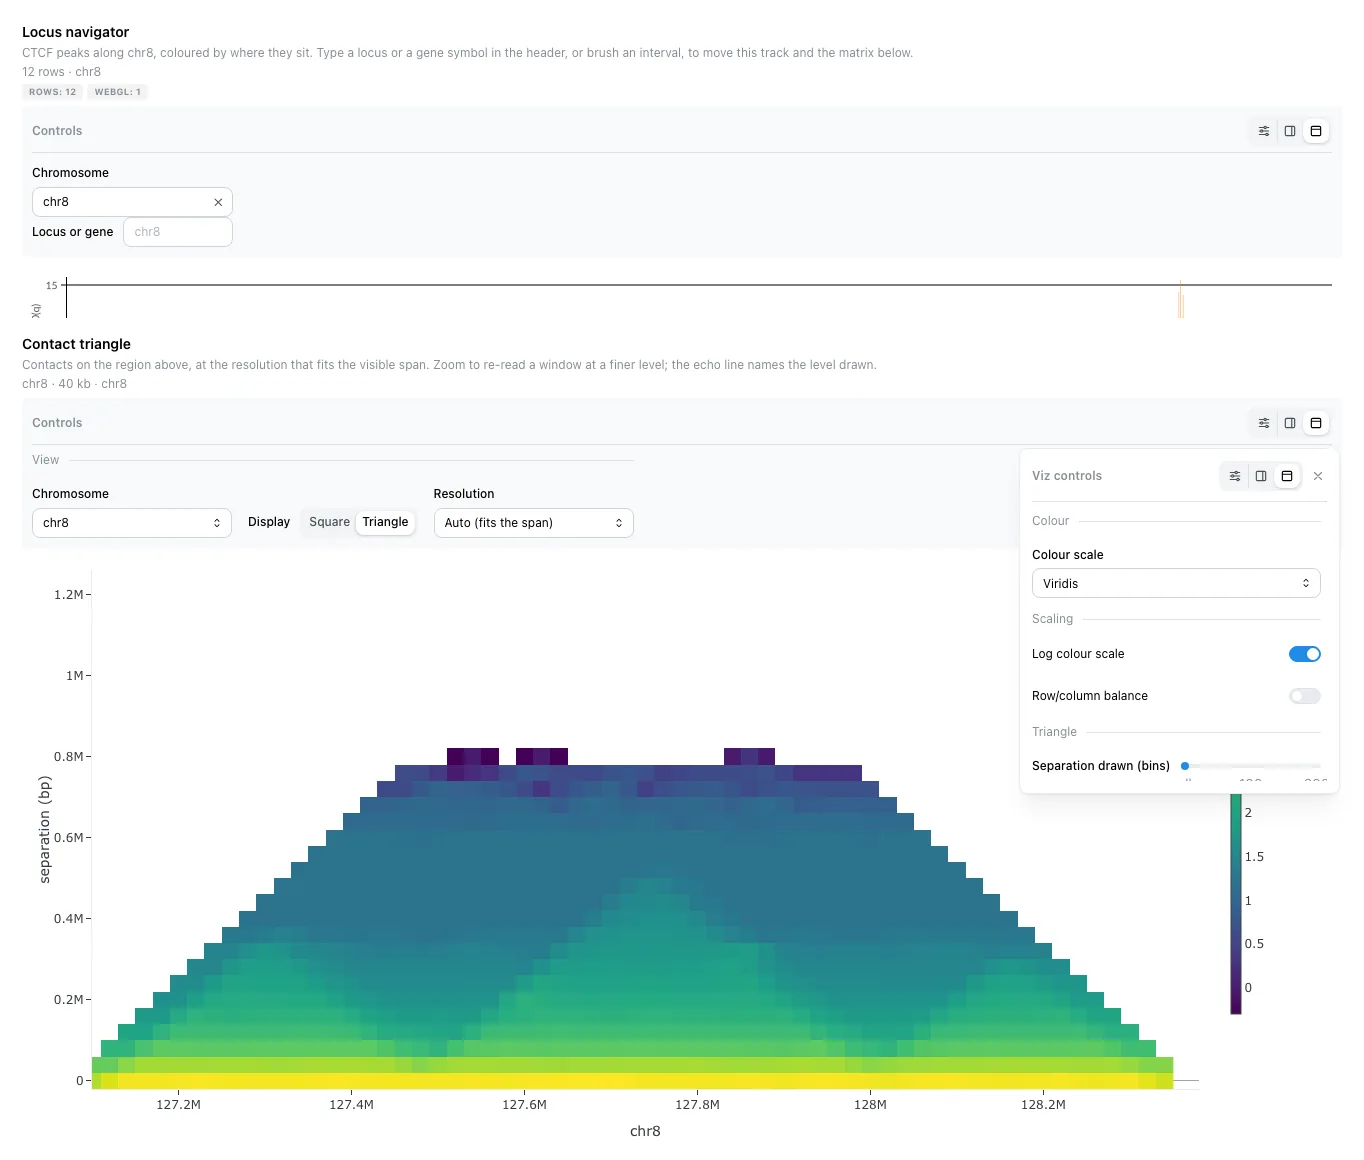This screenshot has height=1160, width=1364.
Task: Click the Locus navigator heading
Action: click(x=76, y=32)
